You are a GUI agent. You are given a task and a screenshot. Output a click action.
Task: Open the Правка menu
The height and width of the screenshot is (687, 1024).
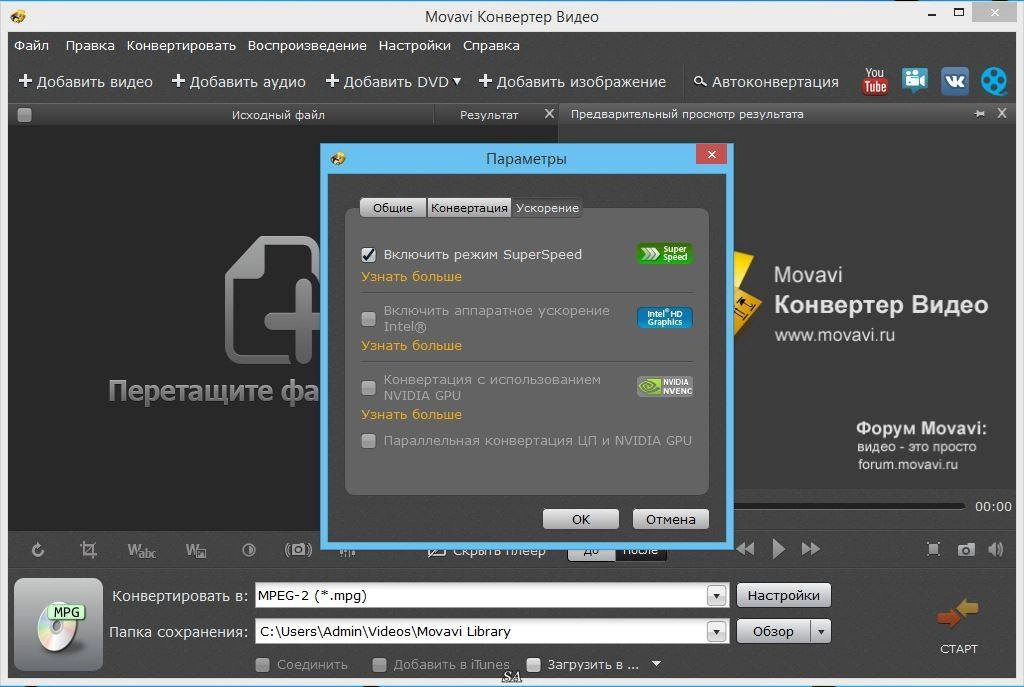click(x=90, y=46)
